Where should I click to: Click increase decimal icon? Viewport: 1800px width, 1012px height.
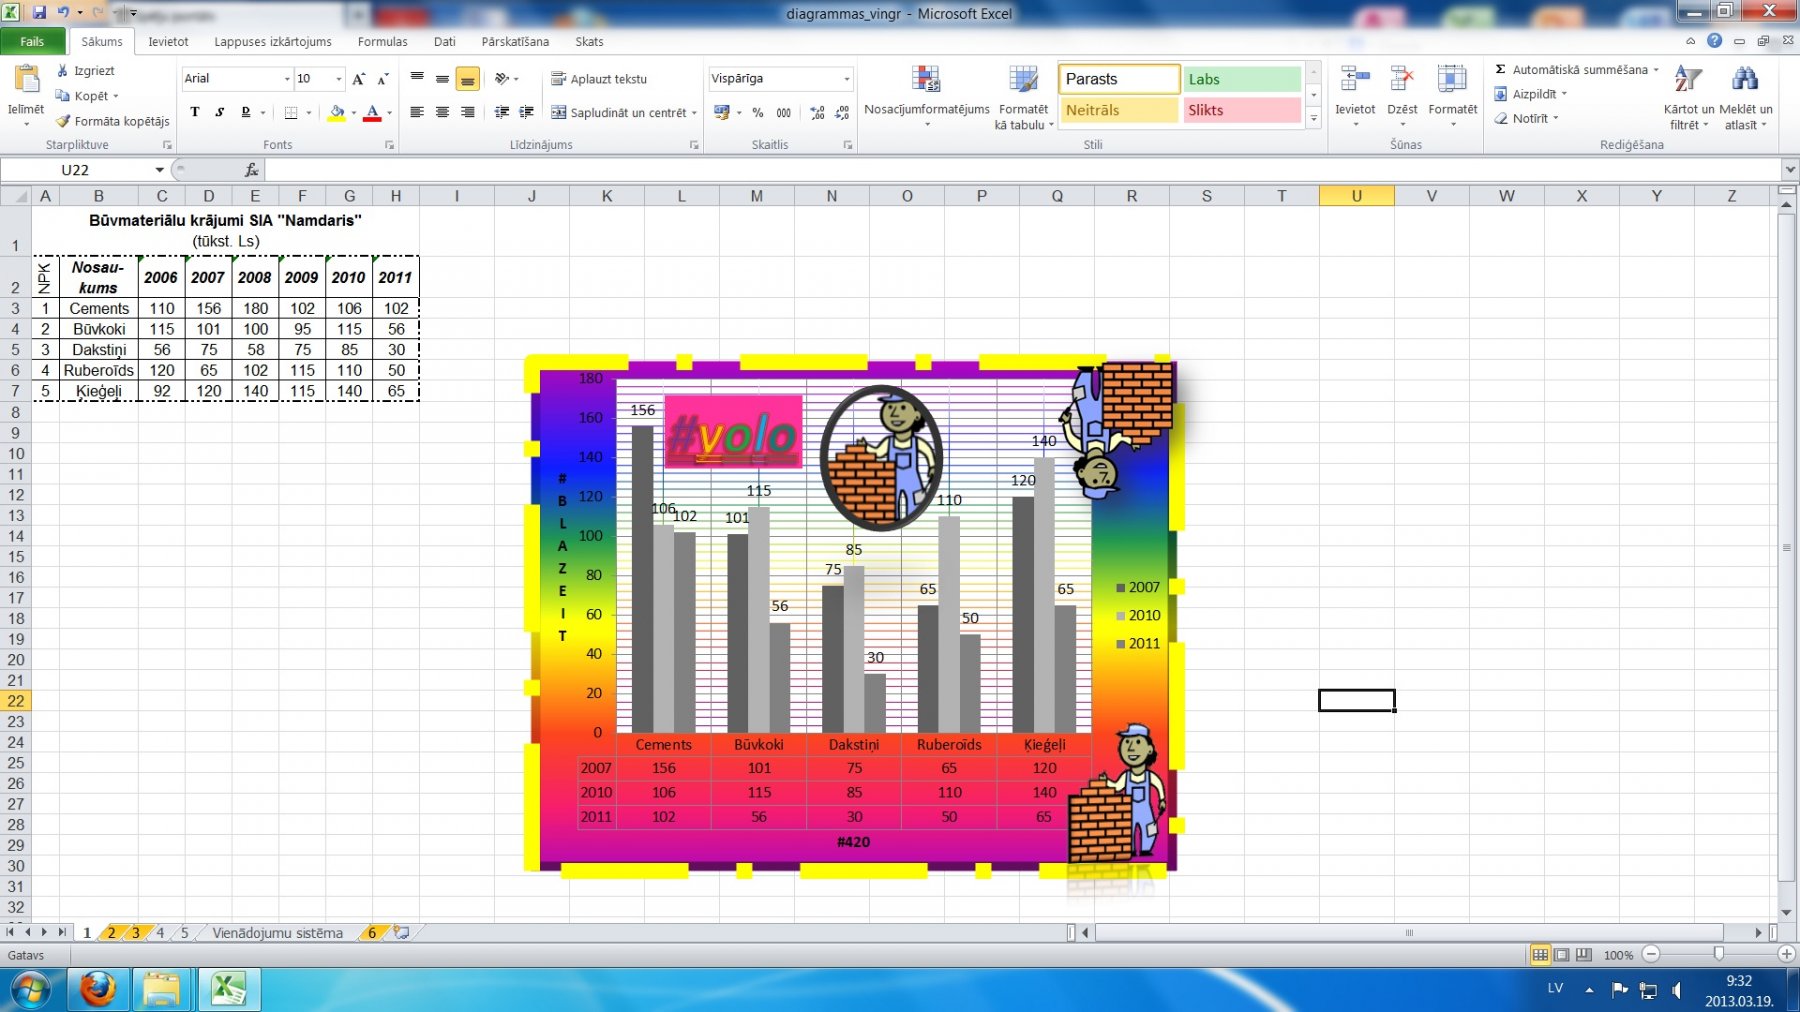[x=818, y=112]
